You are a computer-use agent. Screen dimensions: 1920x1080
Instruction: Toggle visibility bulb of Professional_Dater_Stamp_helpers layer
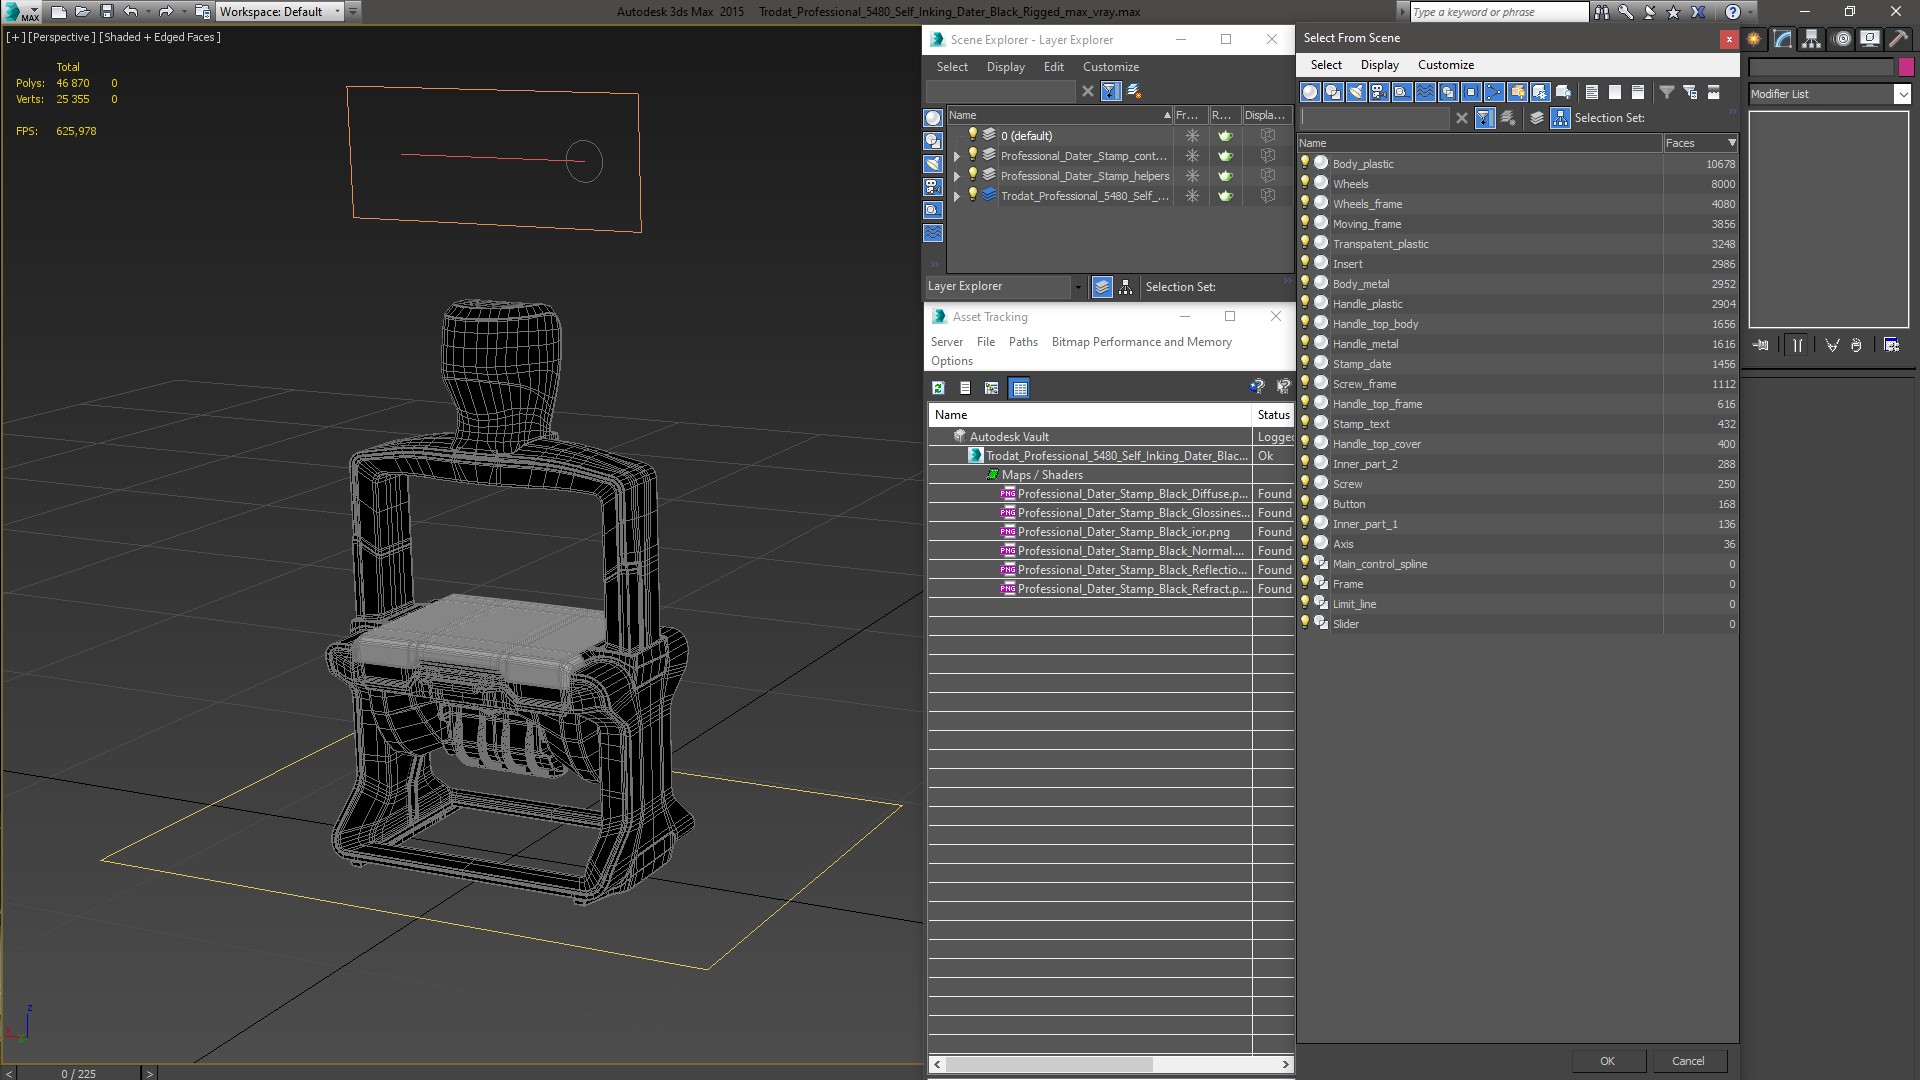[x=972, y=175]
